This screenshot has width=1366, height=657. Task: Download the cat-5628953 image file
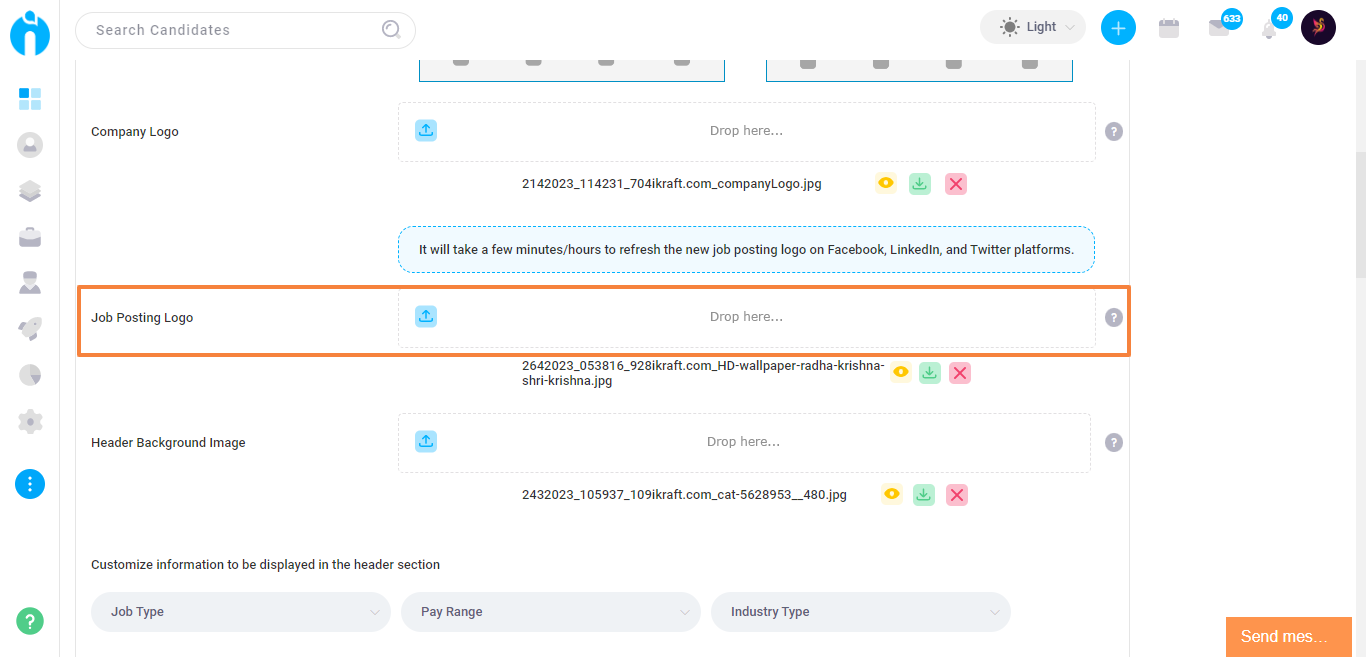(x=924, y=495)
